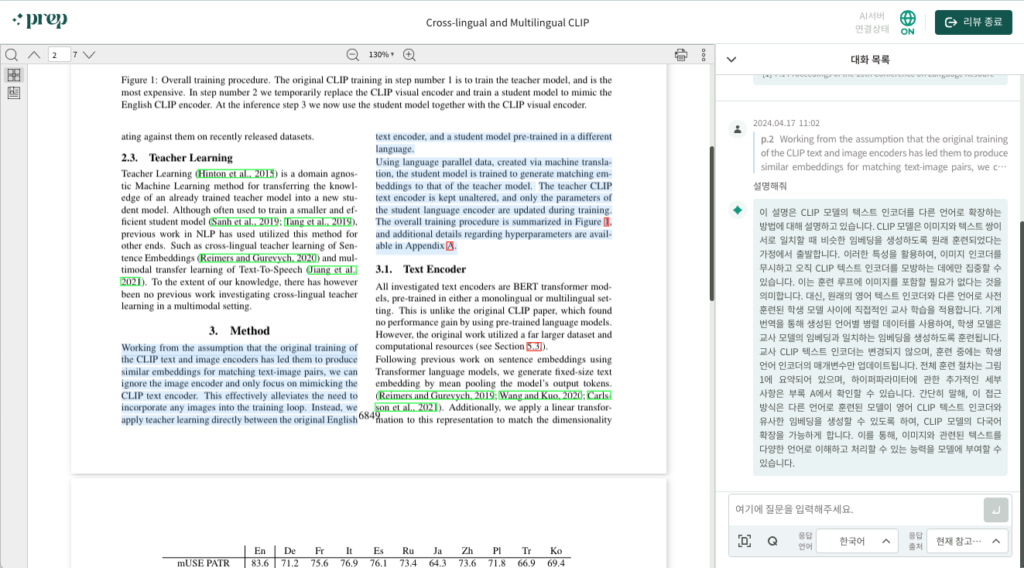The width and height of the screenshot is (1024, 568).
Task: Click the page number input field
Action: [x=59, y=55]
